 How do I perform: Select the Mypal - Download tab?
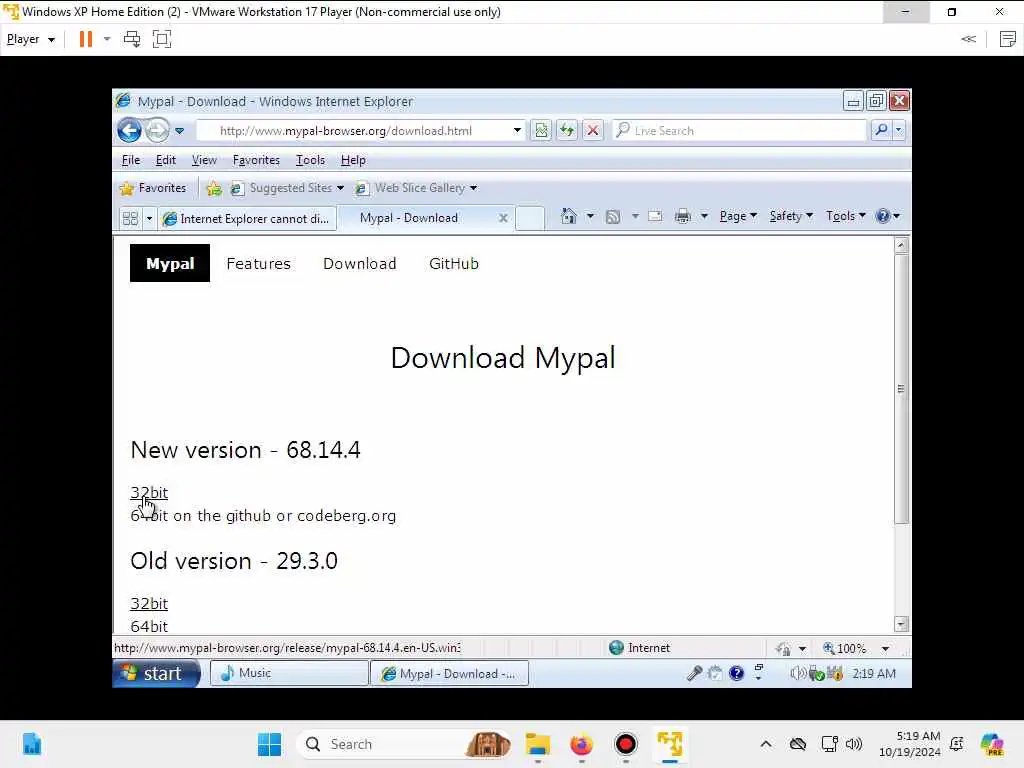click(409, 218)
